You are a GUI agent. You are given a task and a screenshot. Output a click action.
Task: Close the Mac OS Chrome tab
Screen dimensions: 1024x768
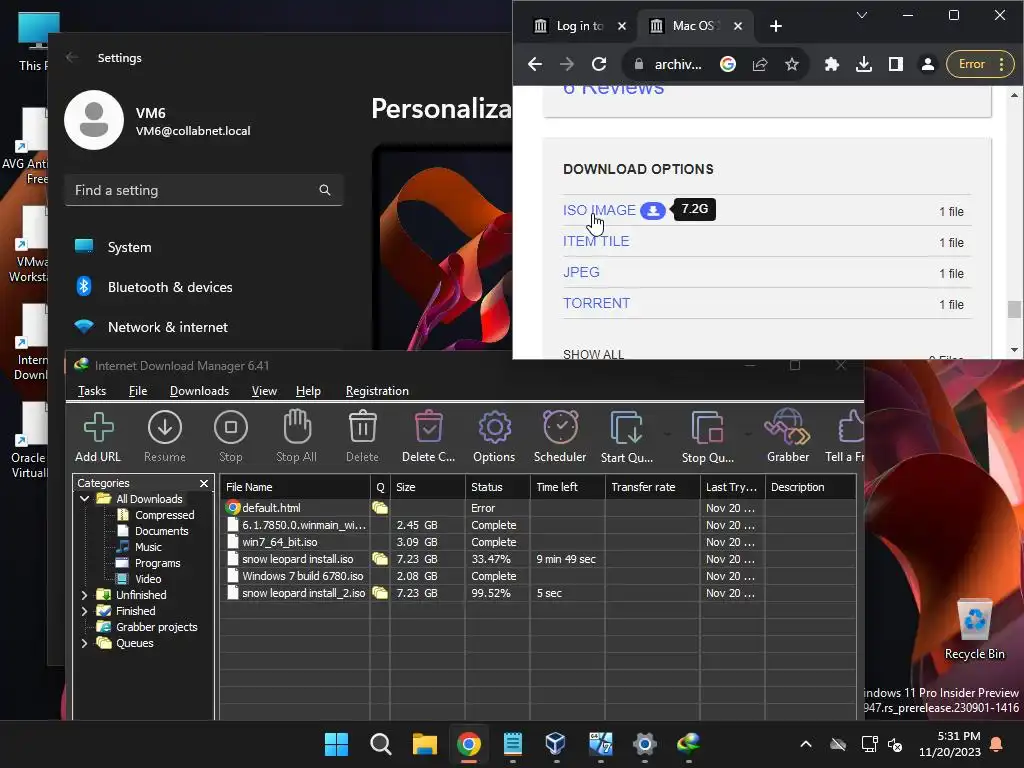(738, 26)
